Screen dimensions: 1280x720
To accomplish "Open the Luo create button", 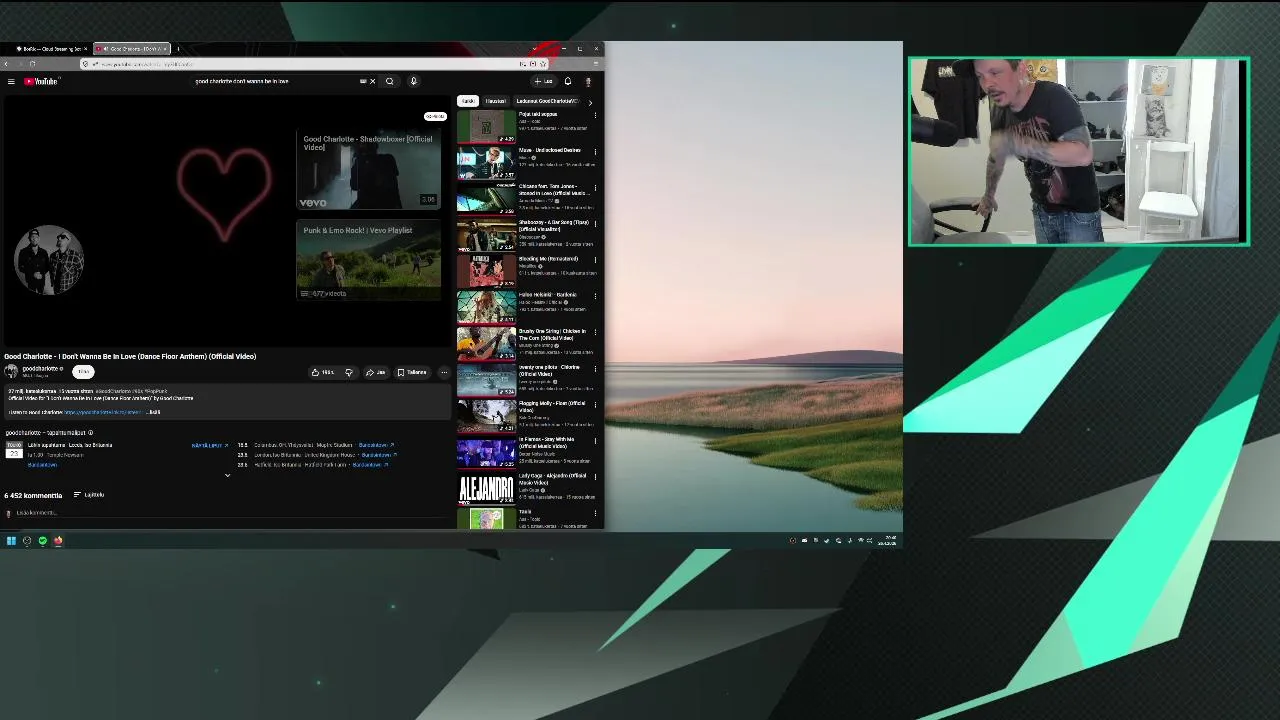I will coord(543,81).
